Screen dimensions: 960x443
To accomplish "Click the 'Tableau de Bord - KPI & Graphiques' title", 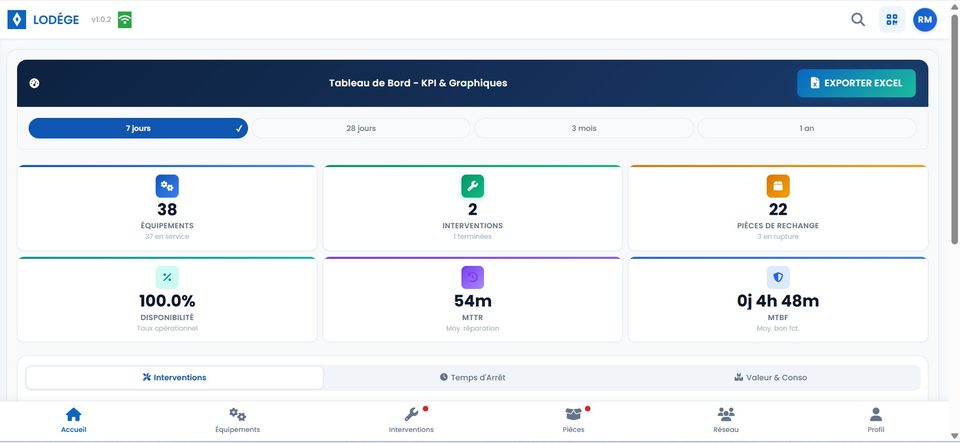I will [418, 83].
